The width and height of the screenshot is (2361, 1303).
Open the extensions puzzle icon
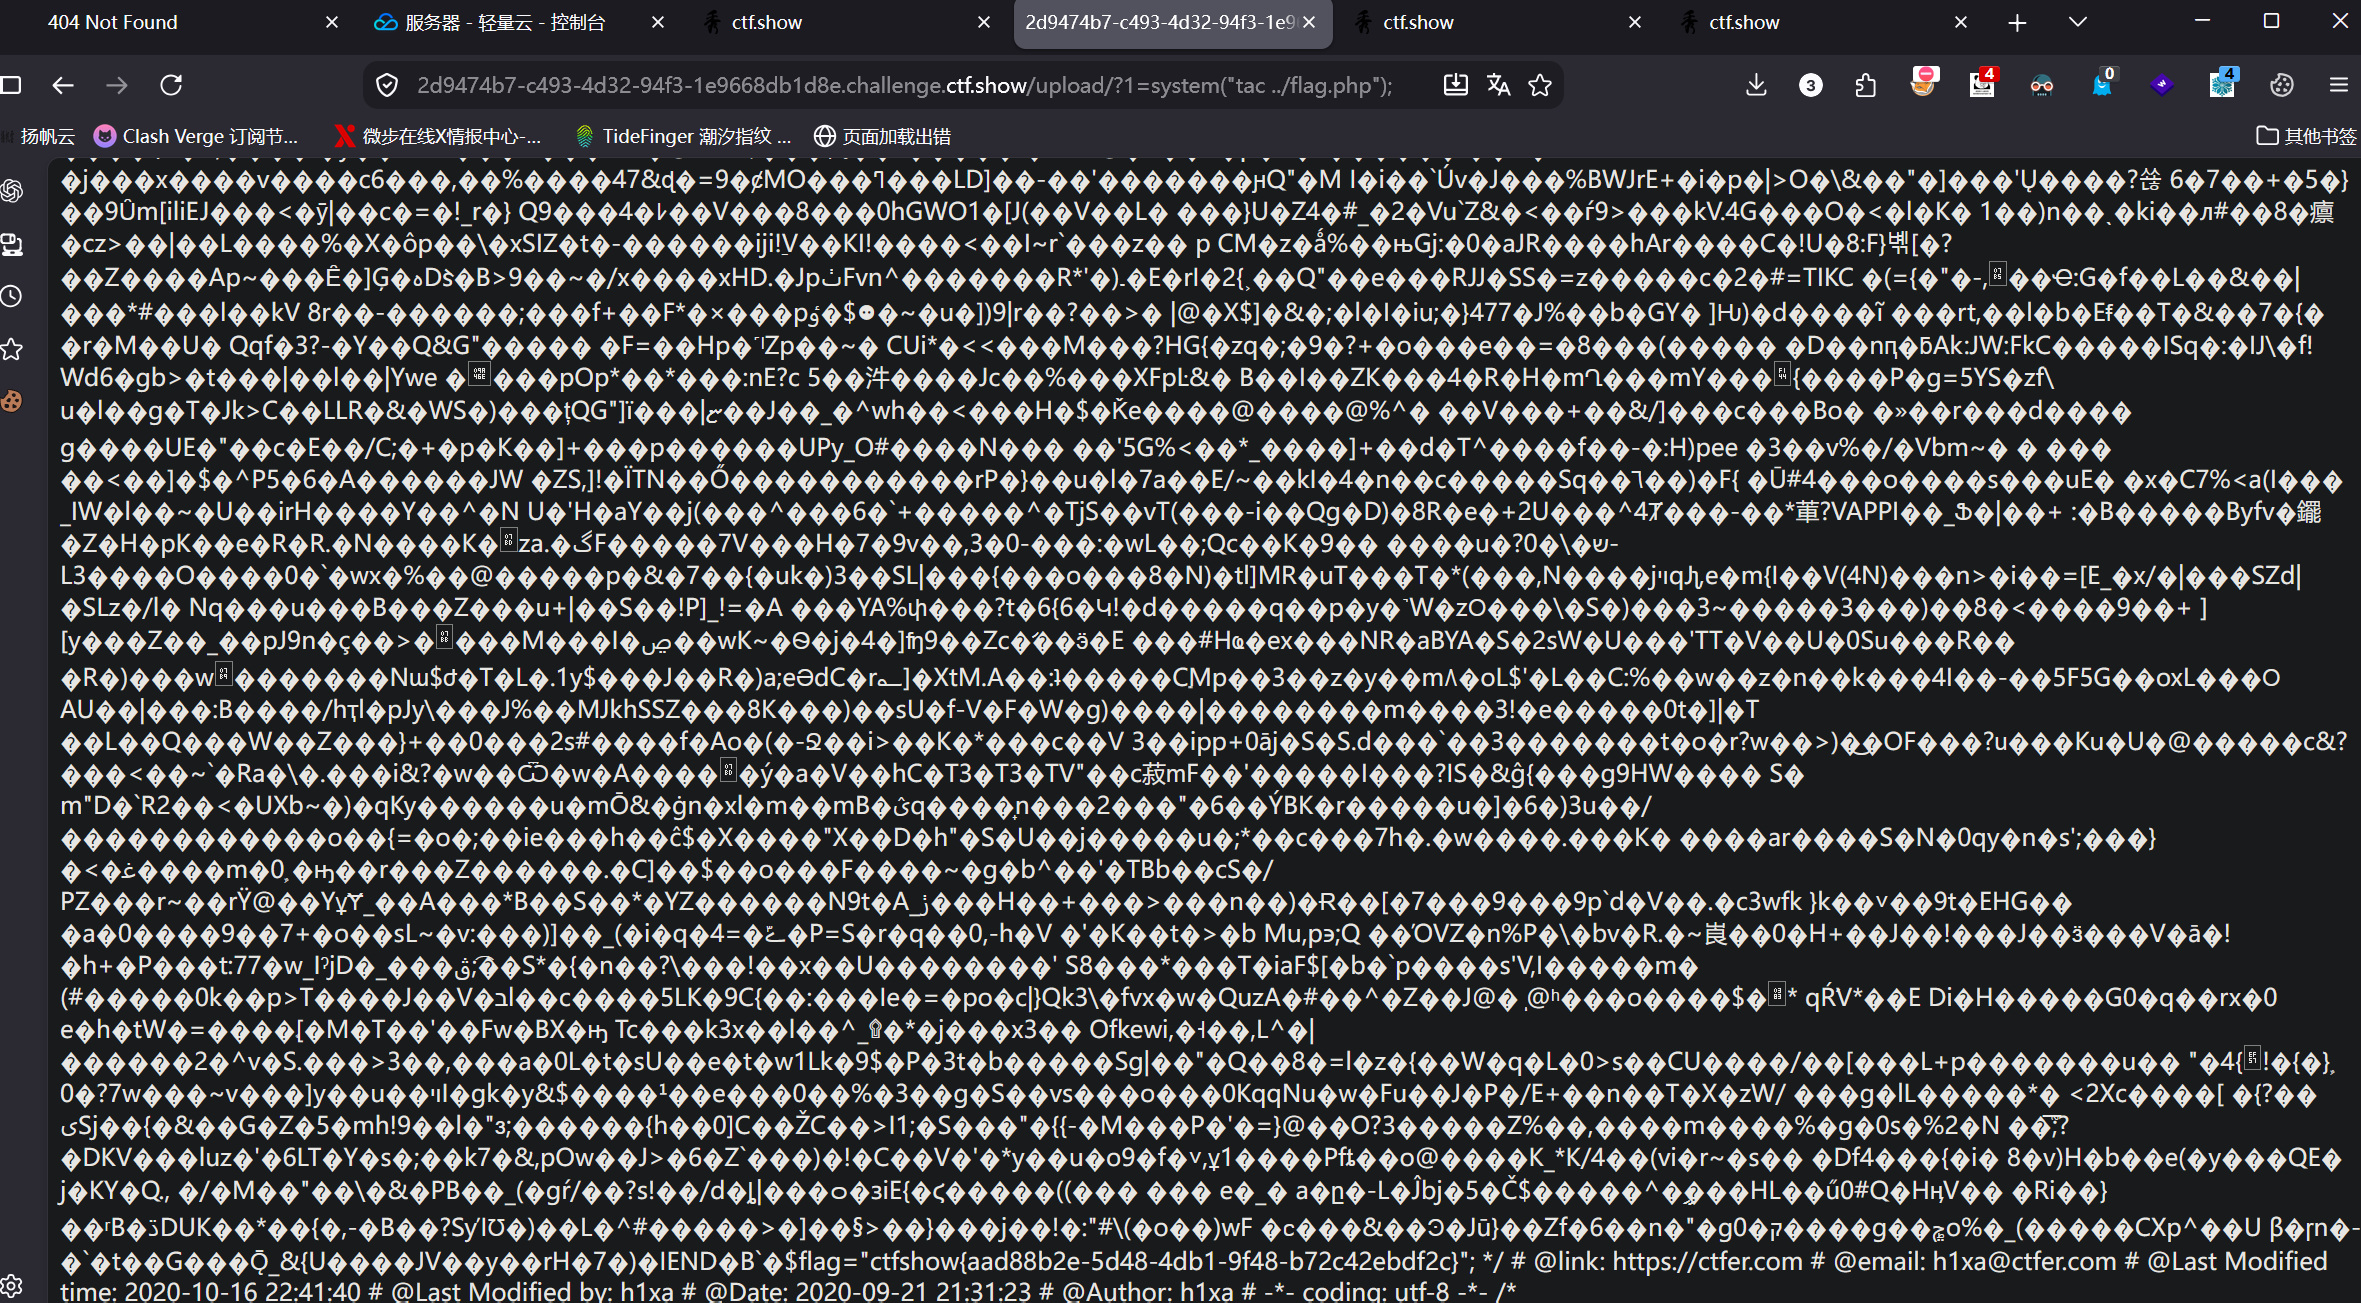1865,85
